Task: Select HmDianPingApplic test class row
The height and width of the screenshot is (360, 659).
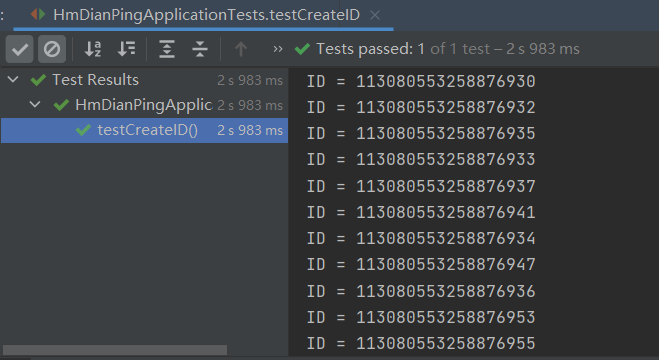Action: pyautogui.click(x=144, y=105)
